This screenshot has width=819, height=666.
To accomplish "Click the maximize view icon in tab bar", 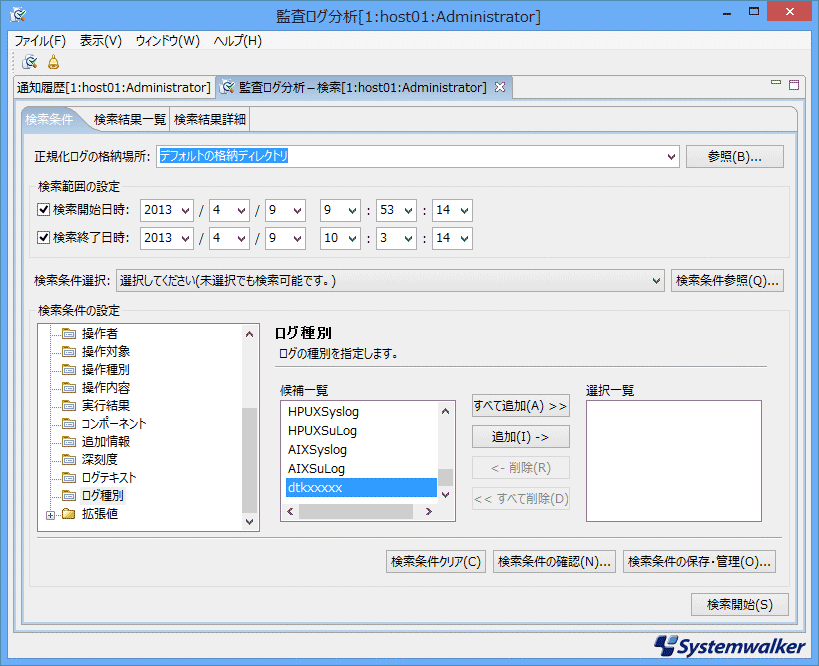I will (x=794, y=85).
